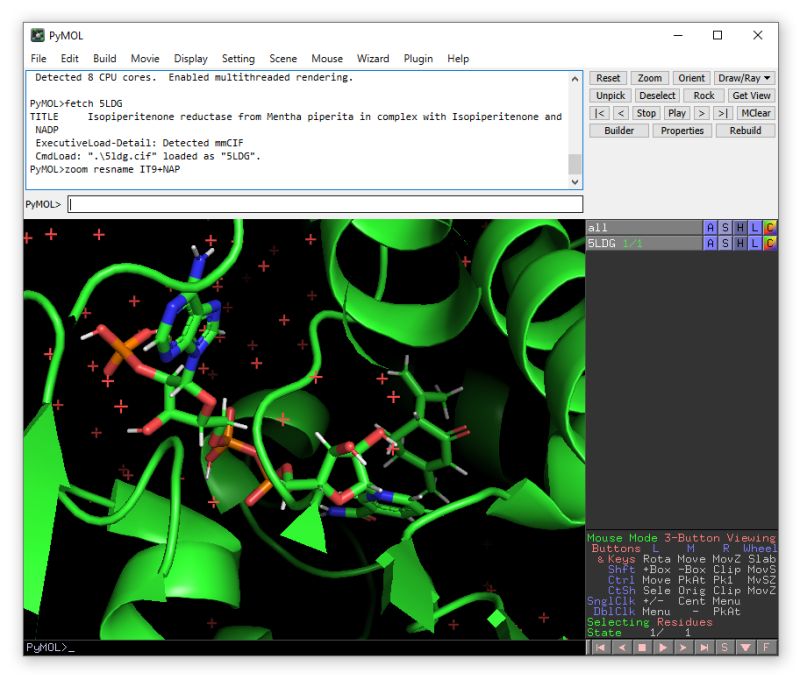Click the orange-red carbonyl oxygen of isopiperitenone
The image size is (800, 680).
click(462, 432)
